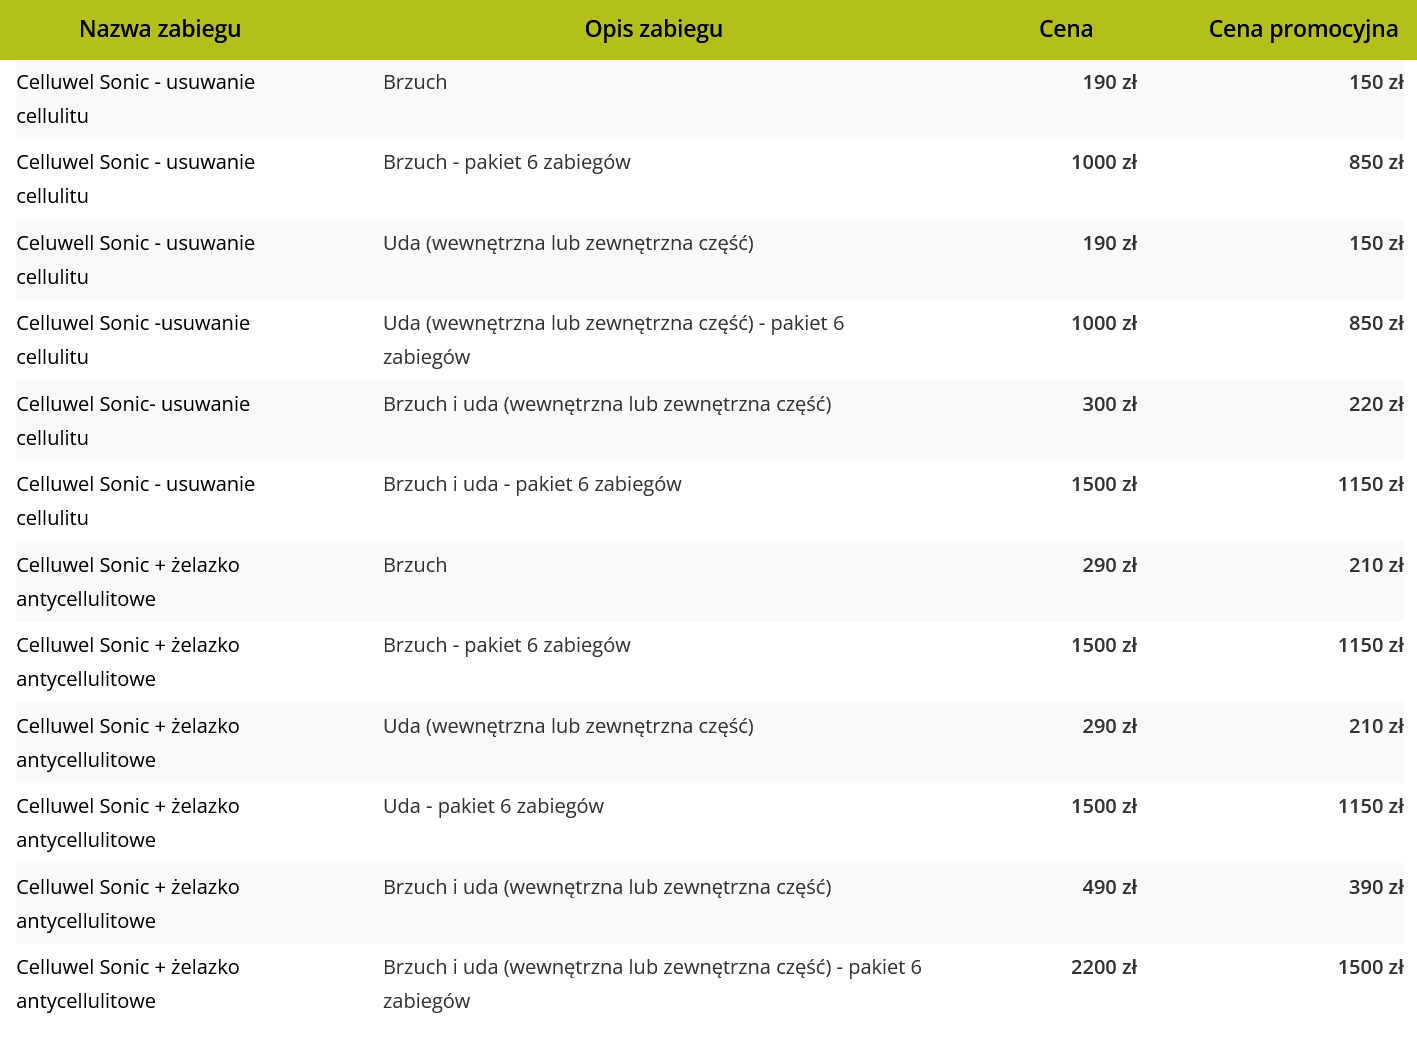
Task: Select '850 zł' promo price for 'Brzuch - pakiet 6 zabiegów'
Action: tap(1376, 162)
